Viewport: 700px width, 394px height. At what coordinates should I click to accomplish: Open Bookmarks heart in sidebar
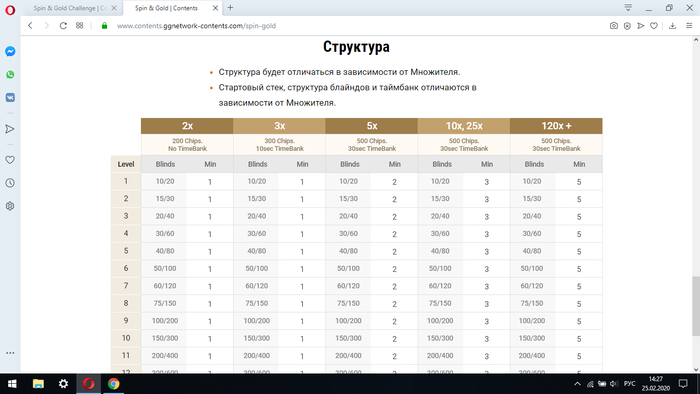[10, 160]
